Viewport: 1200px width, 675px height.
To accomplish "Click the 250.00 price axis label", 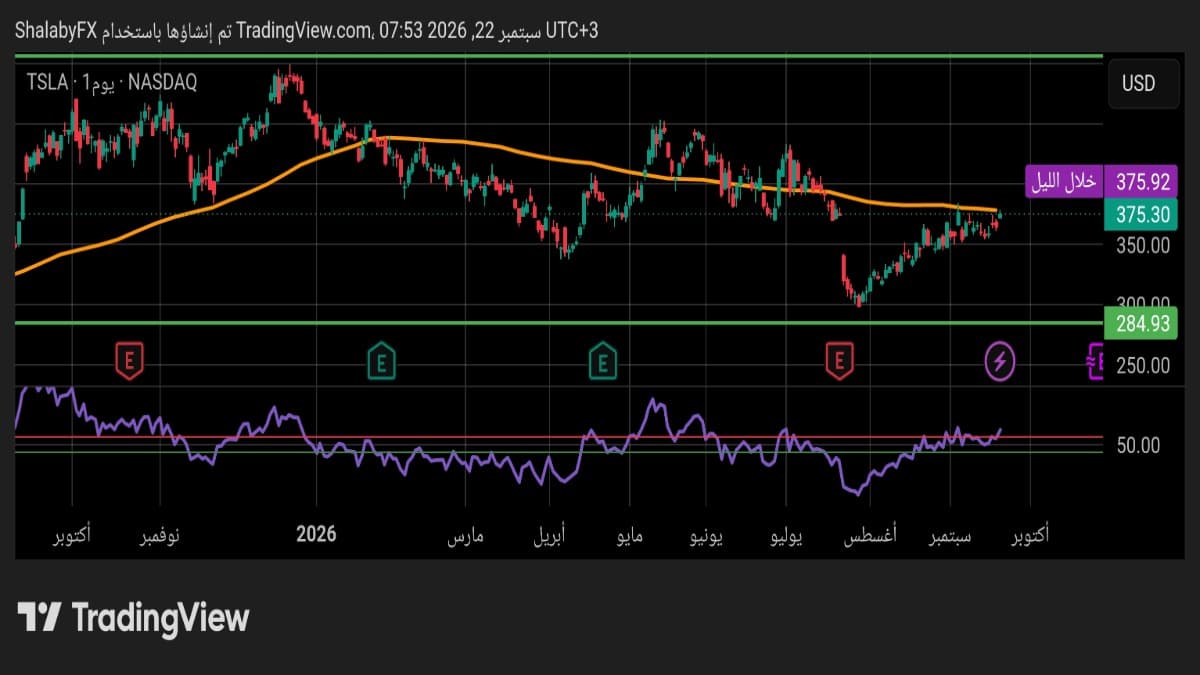I will coord(1143,366).
